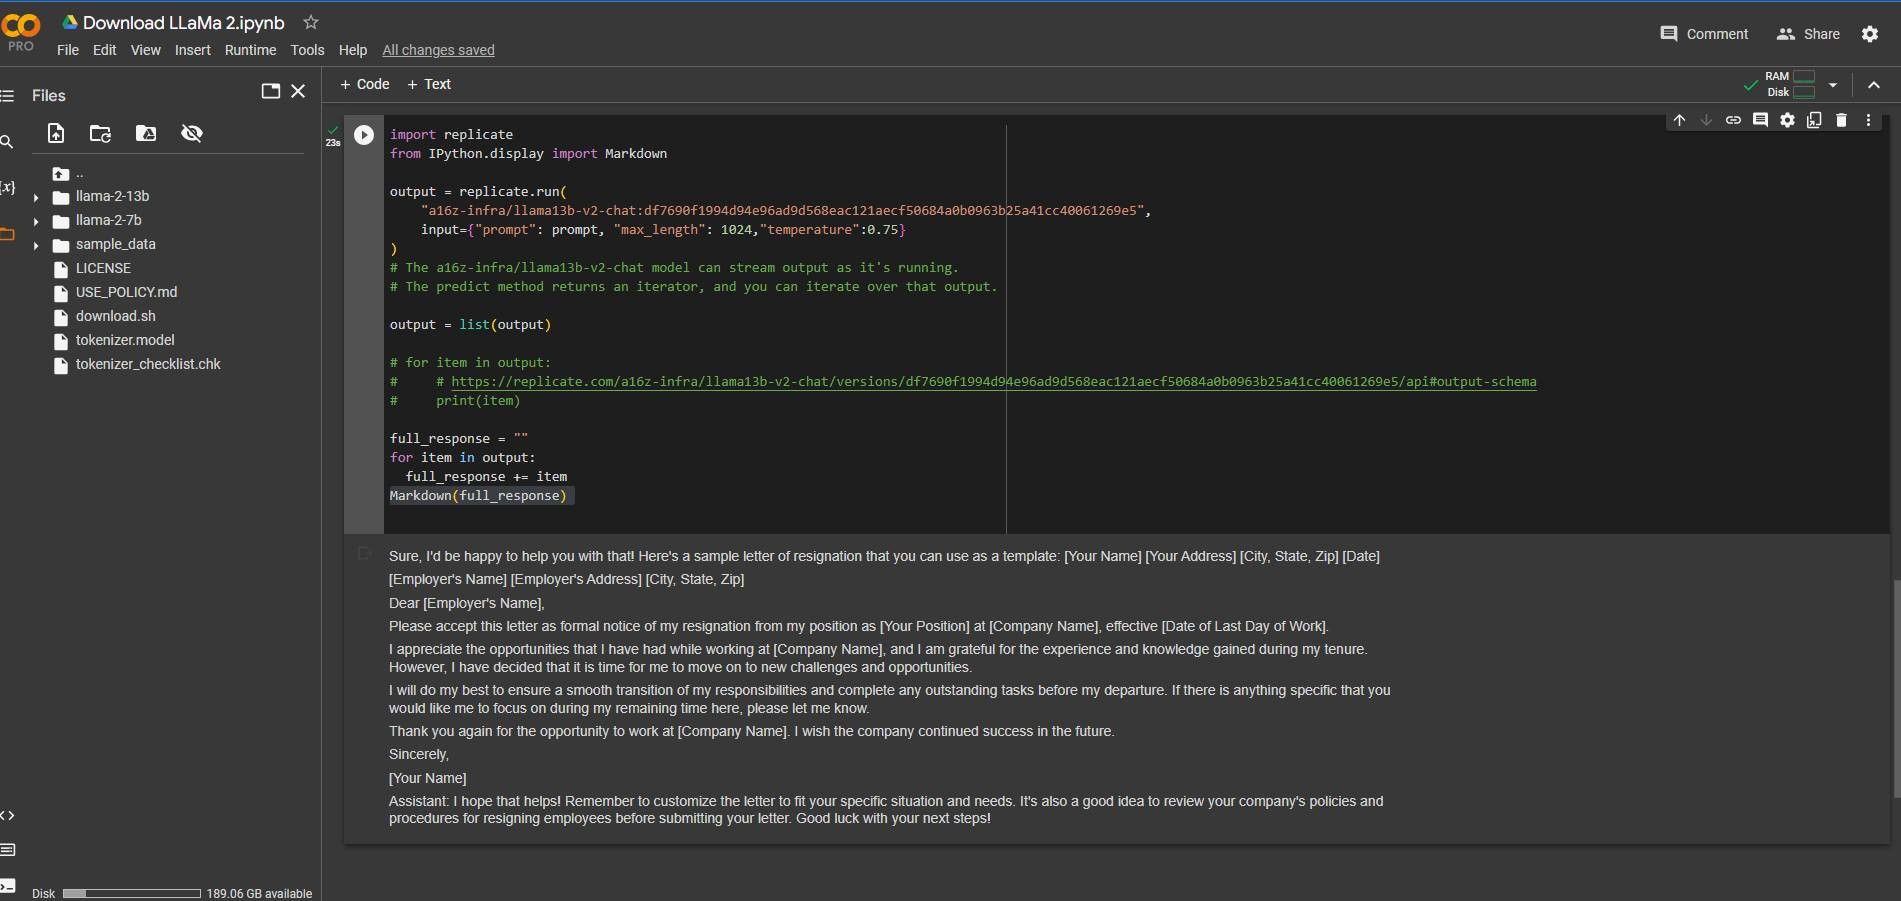
Task: Open the Runtime menu
Action: [x=250, y=50]
